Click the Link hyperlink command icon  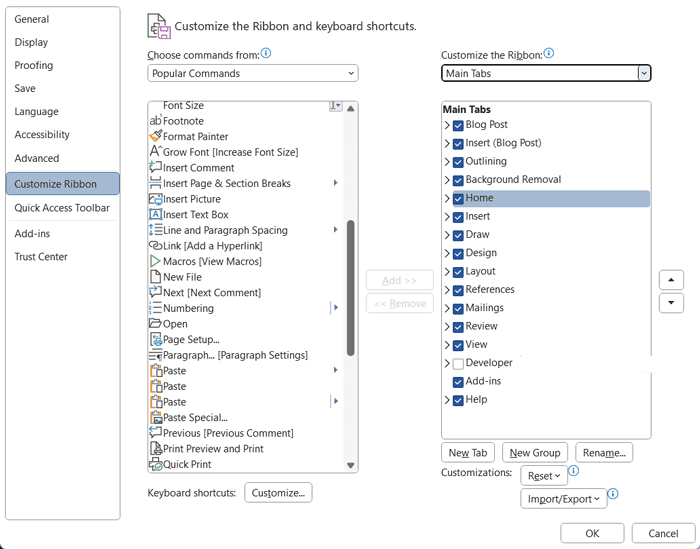[x=155, y=246]
